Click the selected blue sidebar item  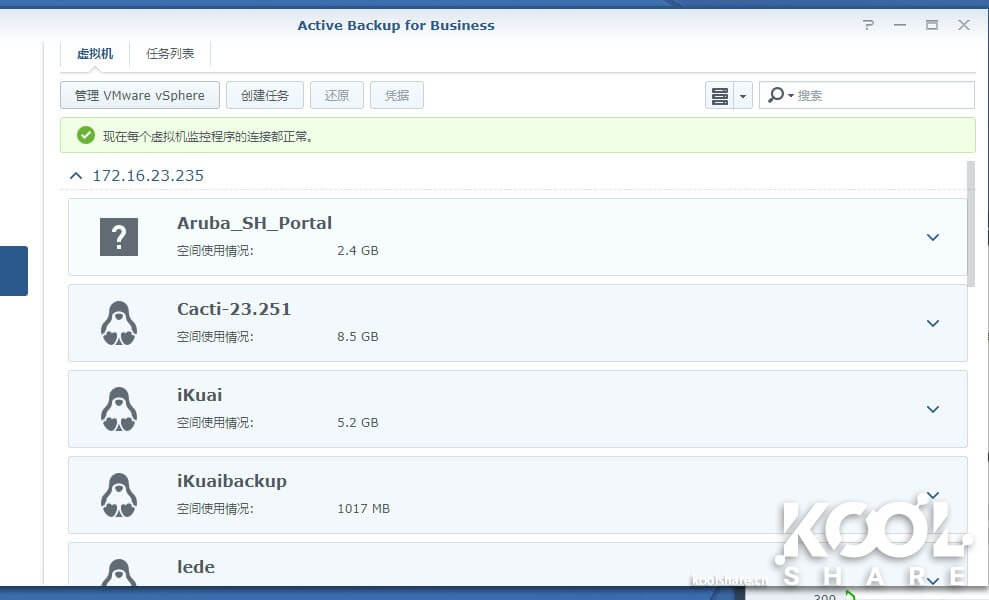pos(14,271)
